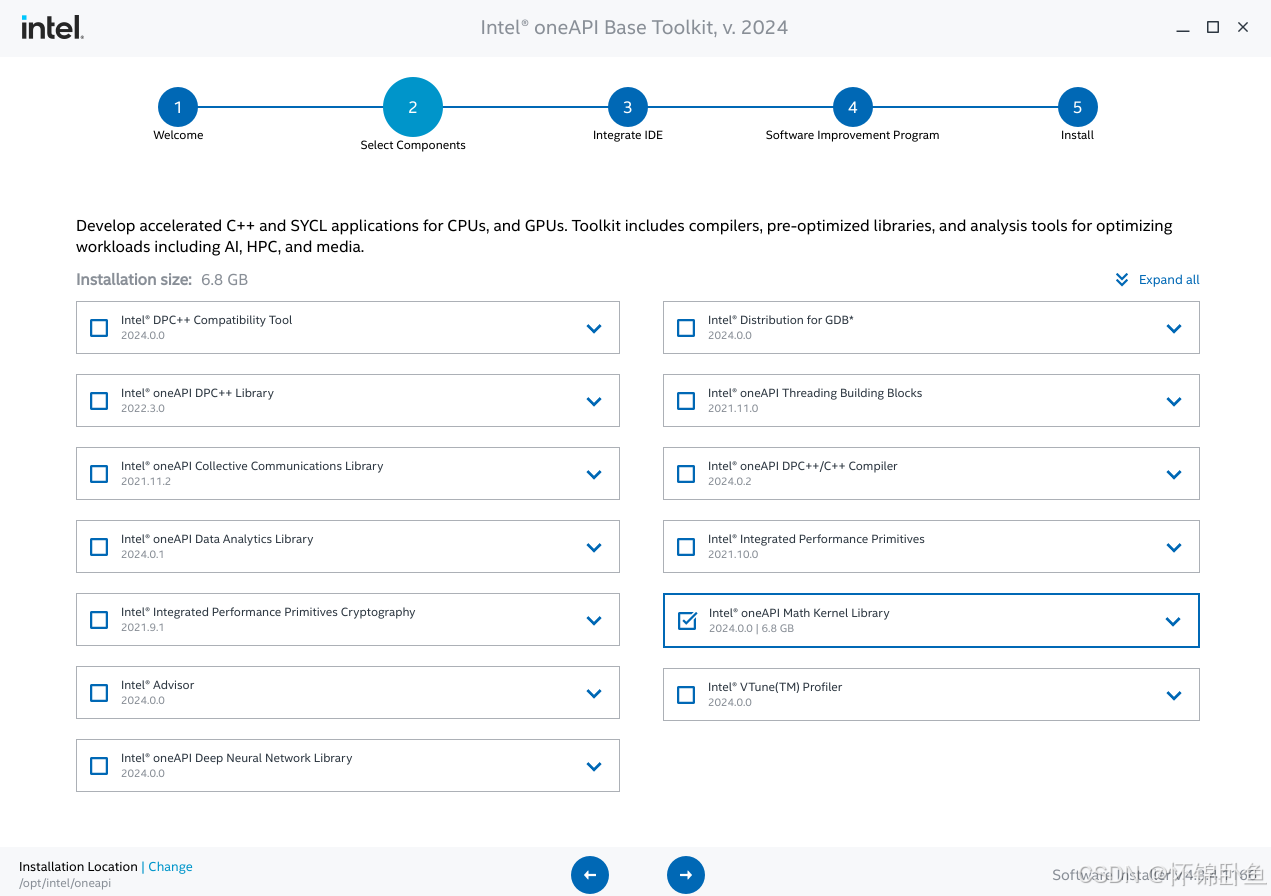Expand Deep Neural Network Library chevron

click(594, 766)
